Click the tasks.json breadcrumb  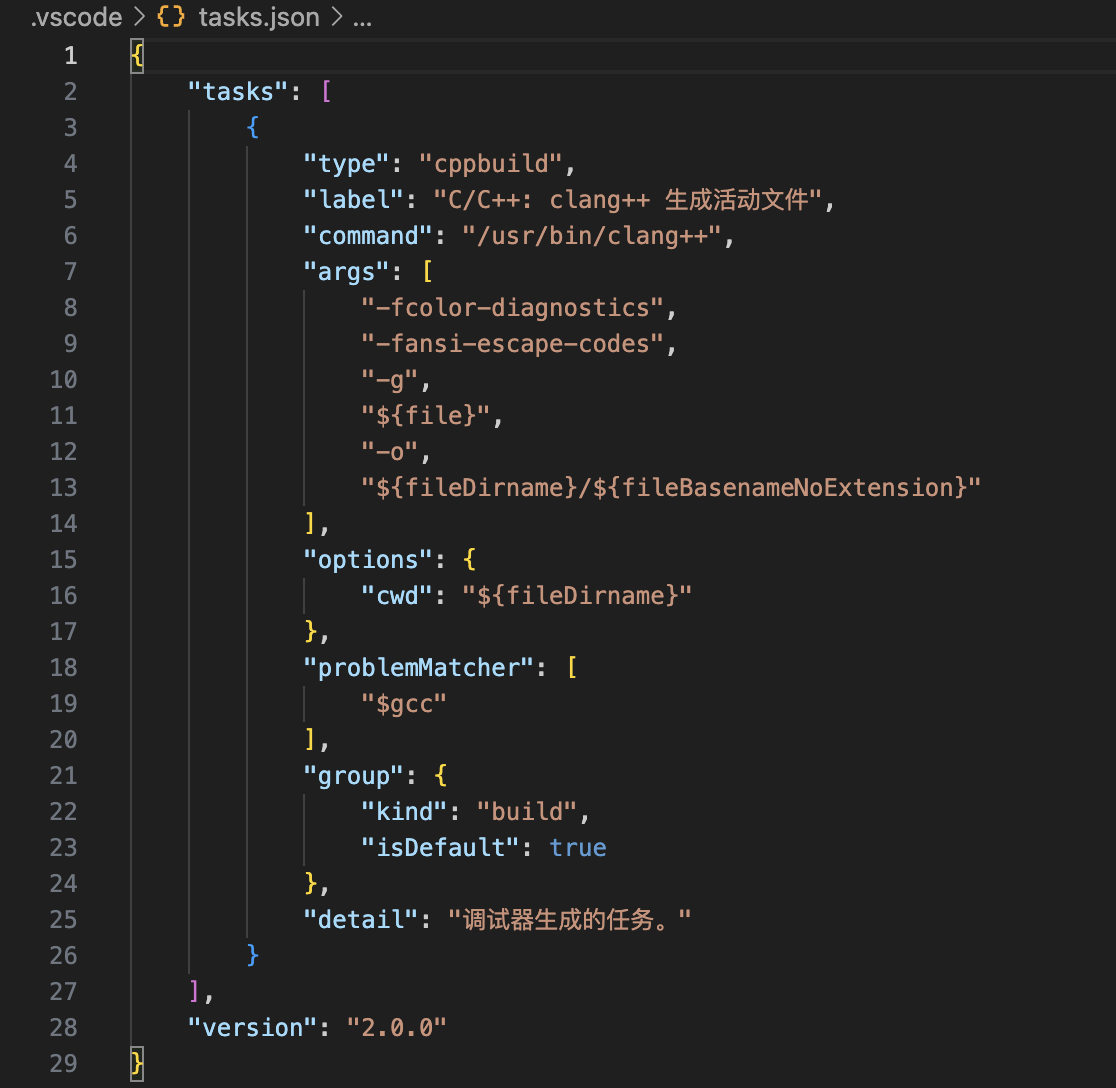tap(259, 17)
